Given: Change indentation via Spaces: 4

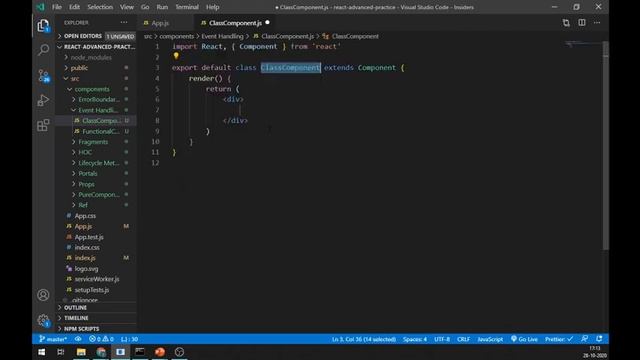Looking at the screenshot, I should pyautogui.click(x=415, y=339).
